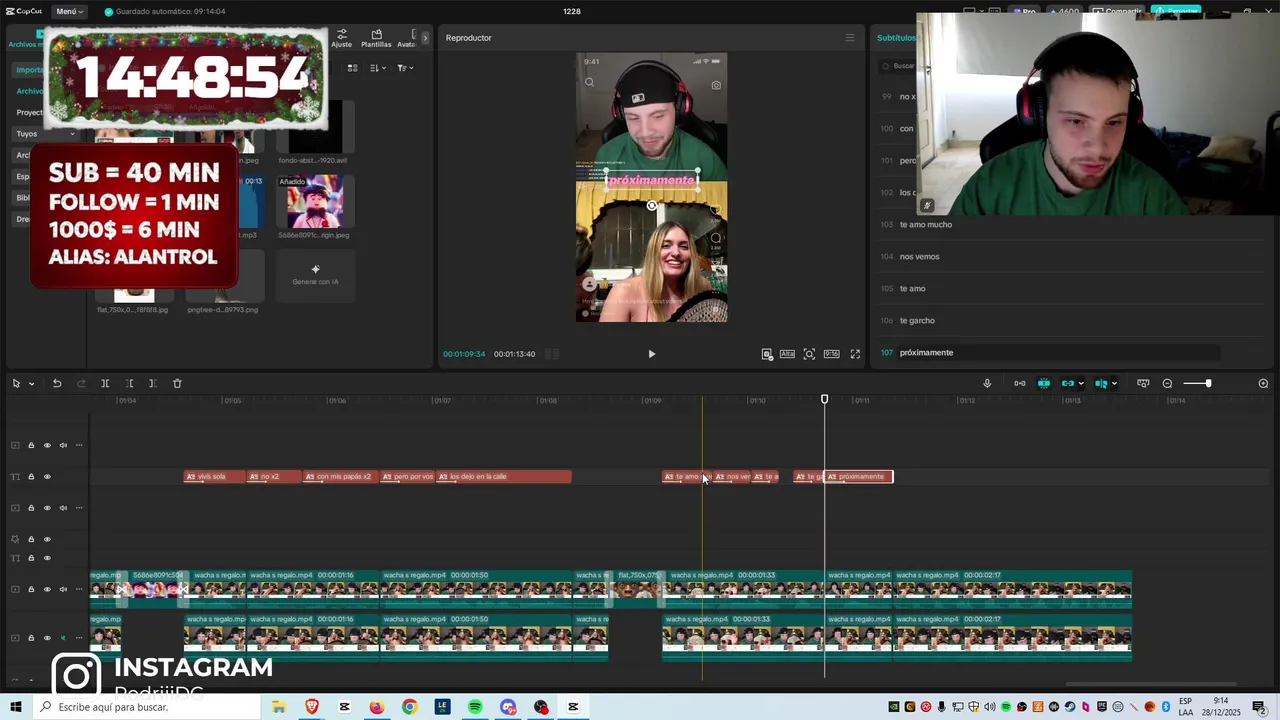Select the 'vivís sola' text clip
The width and height of the screenshot is (1280, 720).
(214, 476)
